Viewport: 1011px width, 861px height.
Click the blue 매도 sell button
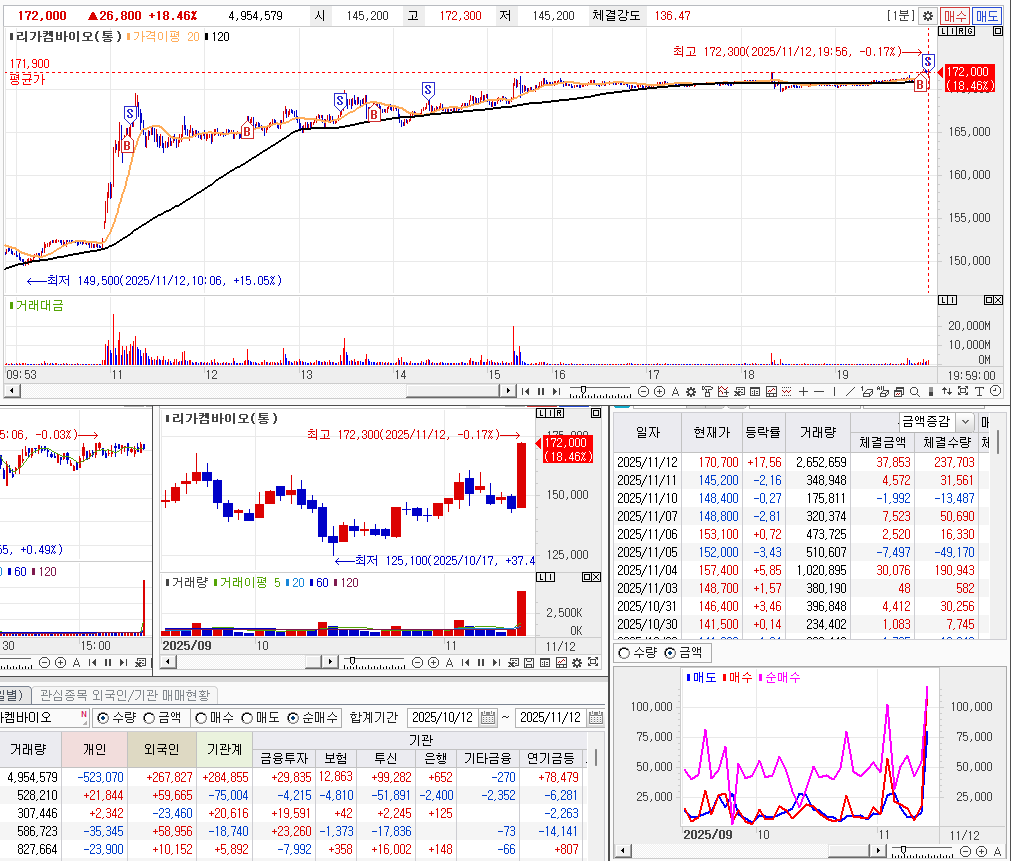point(986,16)
